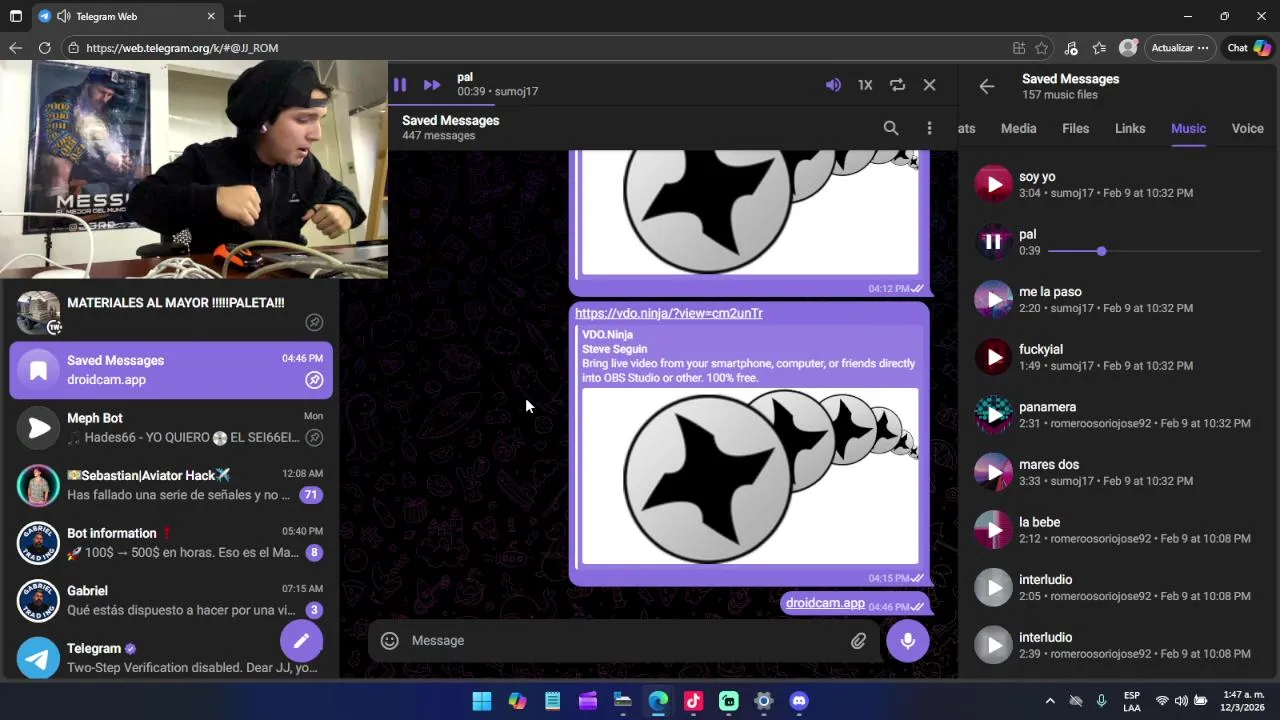Go back in browser history
The height and width of the screenshot is (720, 1280).
pyautogui.click(x=15, y=47)
